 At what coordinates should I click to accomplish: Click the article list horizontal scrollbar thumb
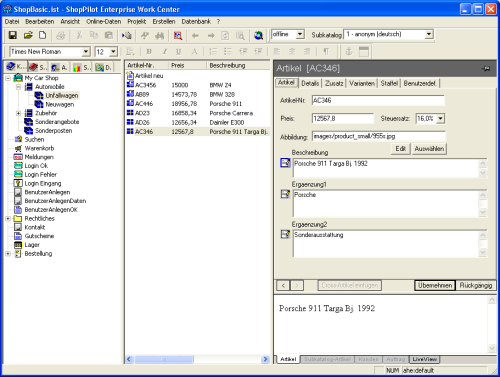(164, 359)
